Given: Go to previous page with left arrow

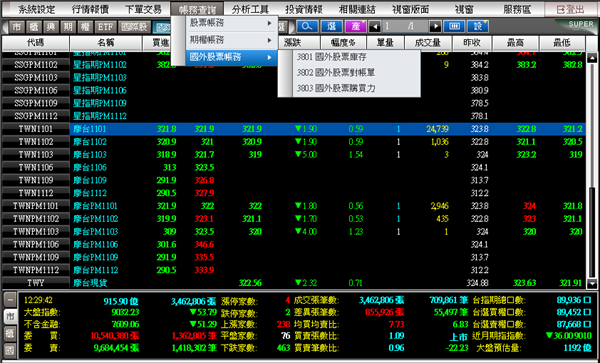Looking at the screenshot, I should [375, 26].
